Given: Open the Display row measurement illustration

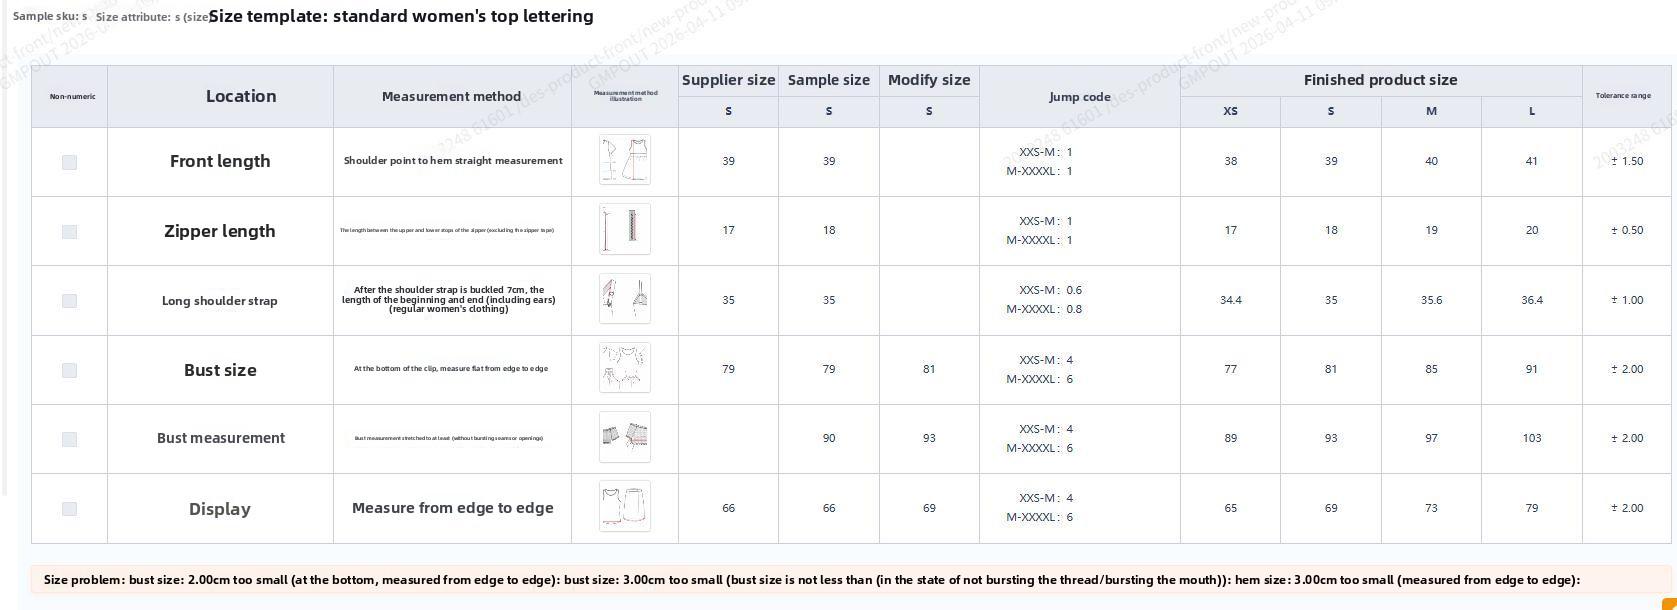Looking at the screenshot, I should click(624, 506).
